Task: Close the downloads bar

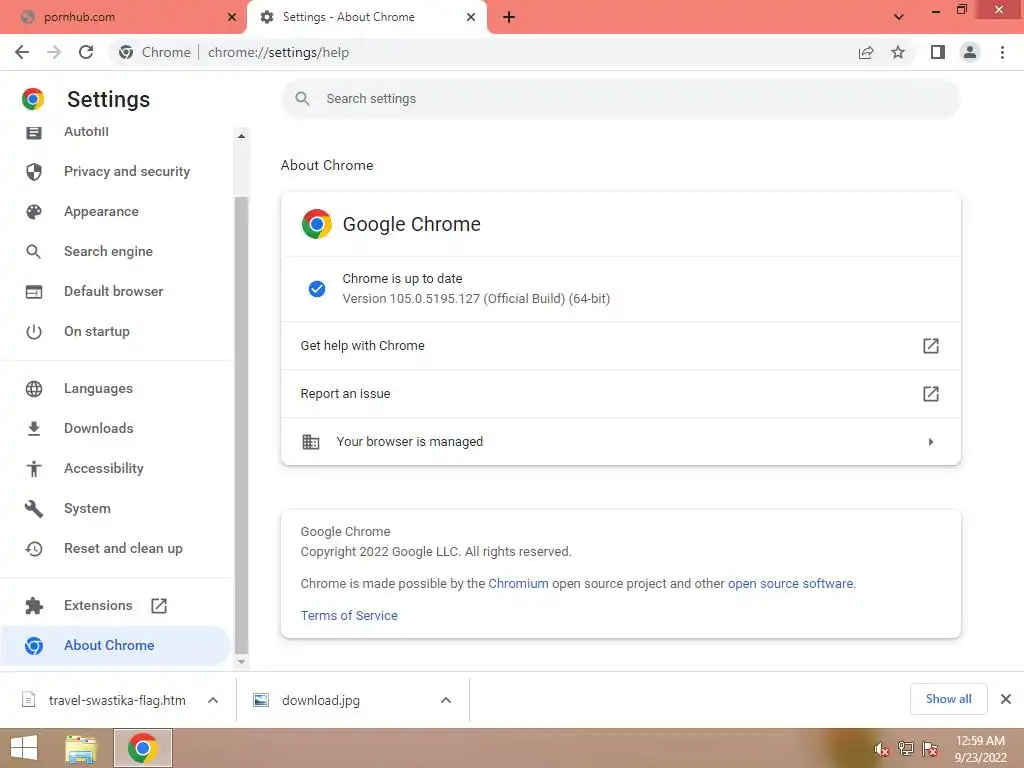Action: click(x=1006, y=699)
